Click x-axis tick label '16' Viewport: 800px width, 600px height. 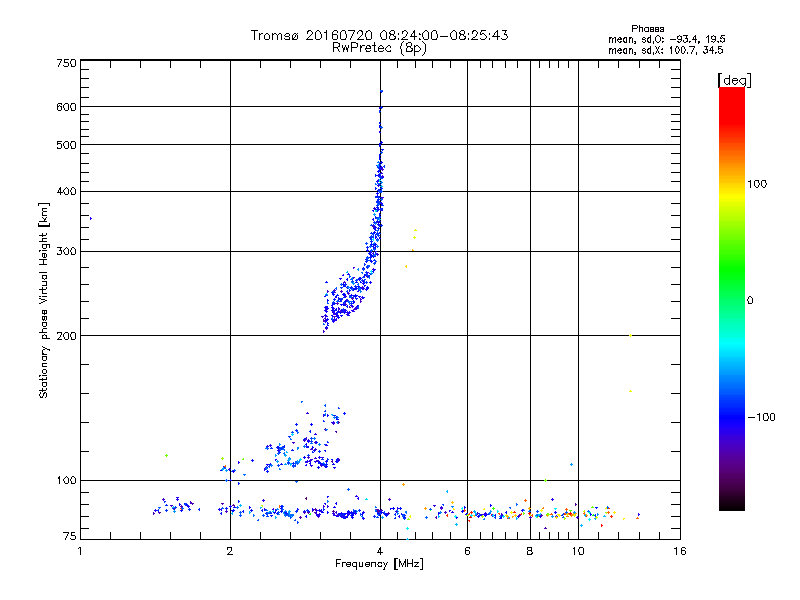point(680,551)
